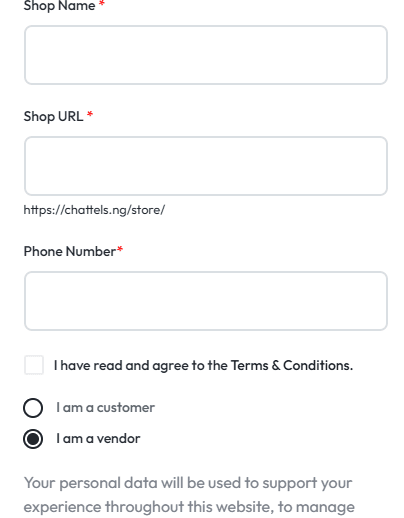Viewport: 404px width, 518px height.
Task: Click the 'Your personal data will be used' text
Action: (134, 483)
